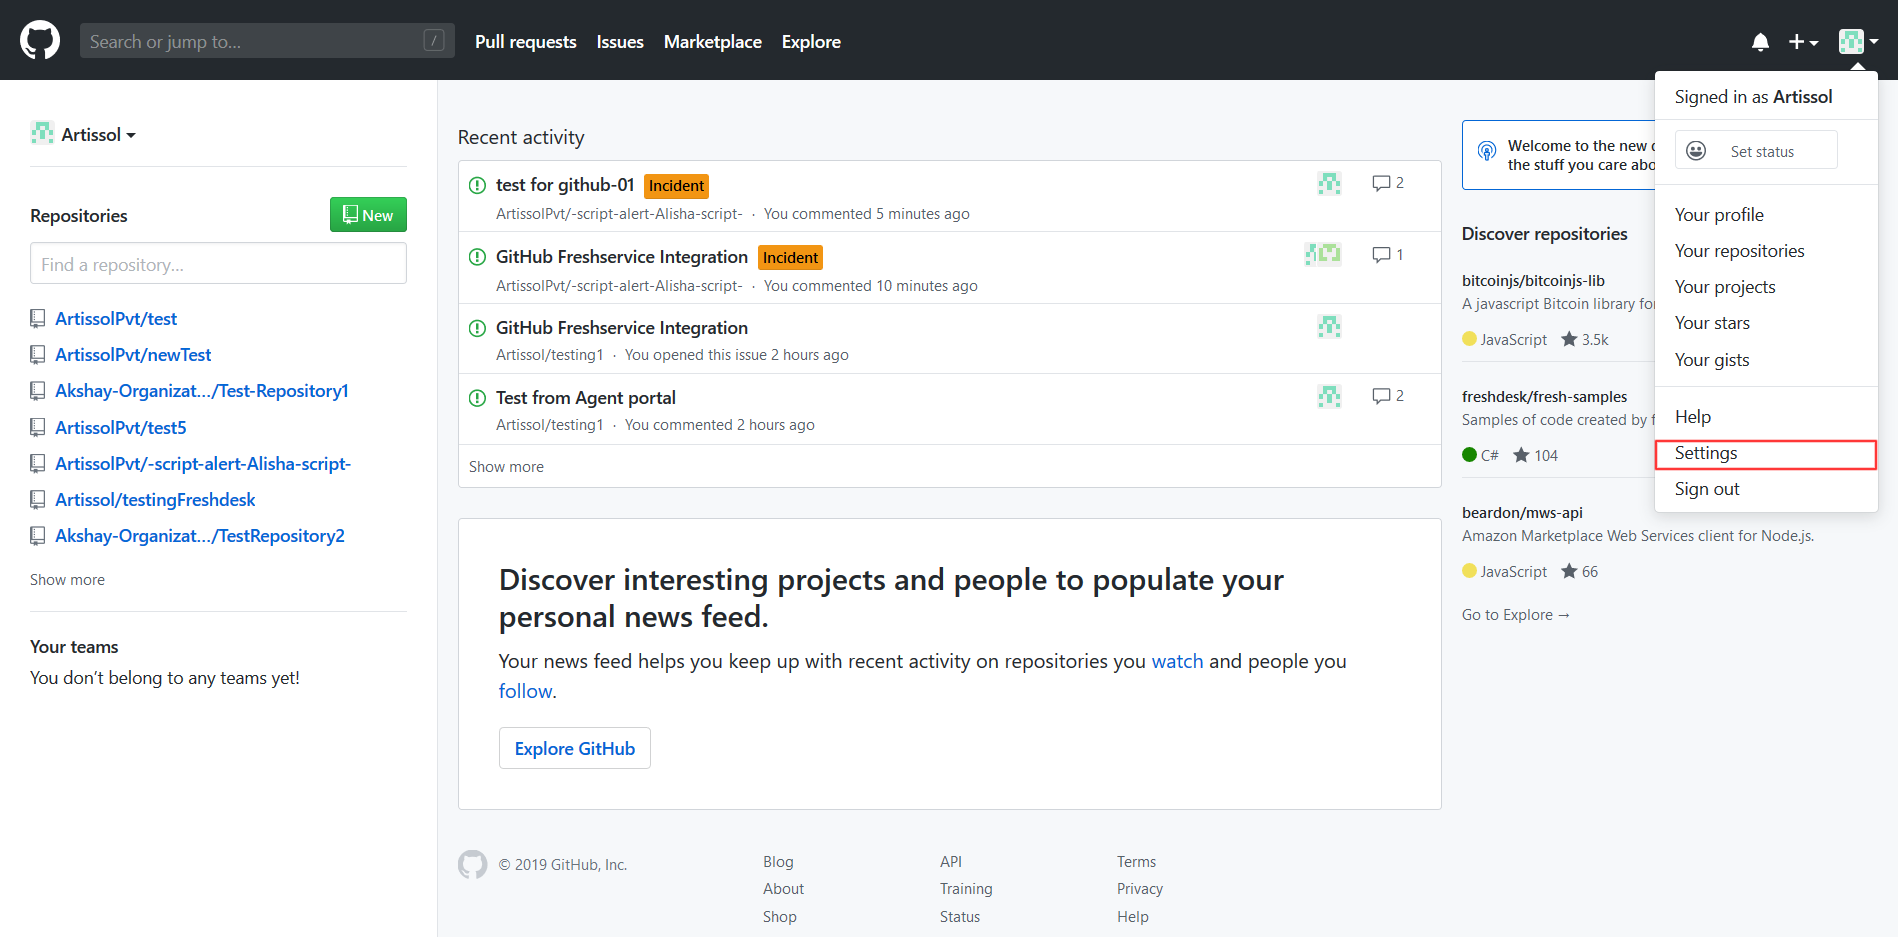Open ArtissolPvt/-script-alert-Alisha-script- repository link

[x=203, y=464]
